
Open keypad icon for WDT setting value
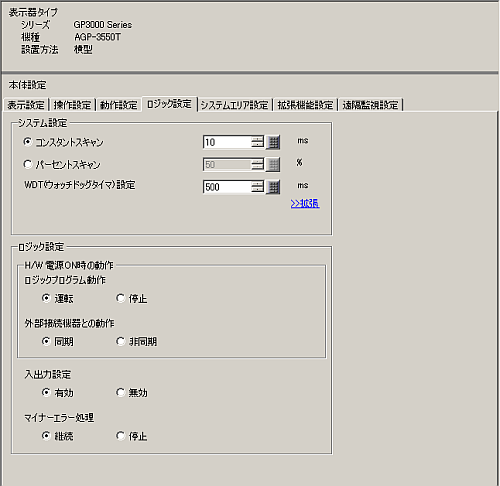(273, 187)
